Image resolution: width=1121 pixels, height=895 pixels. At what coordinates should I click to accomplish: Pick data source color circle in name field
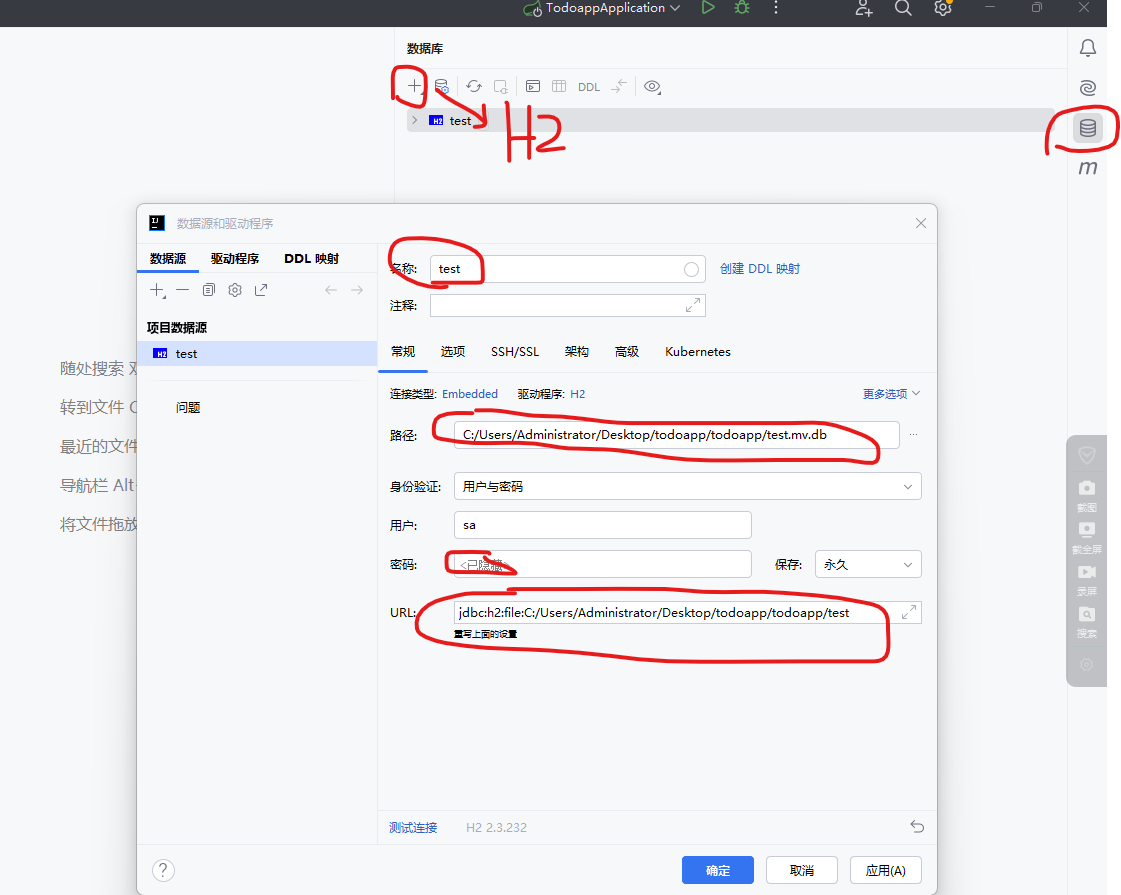click(691, 270)
